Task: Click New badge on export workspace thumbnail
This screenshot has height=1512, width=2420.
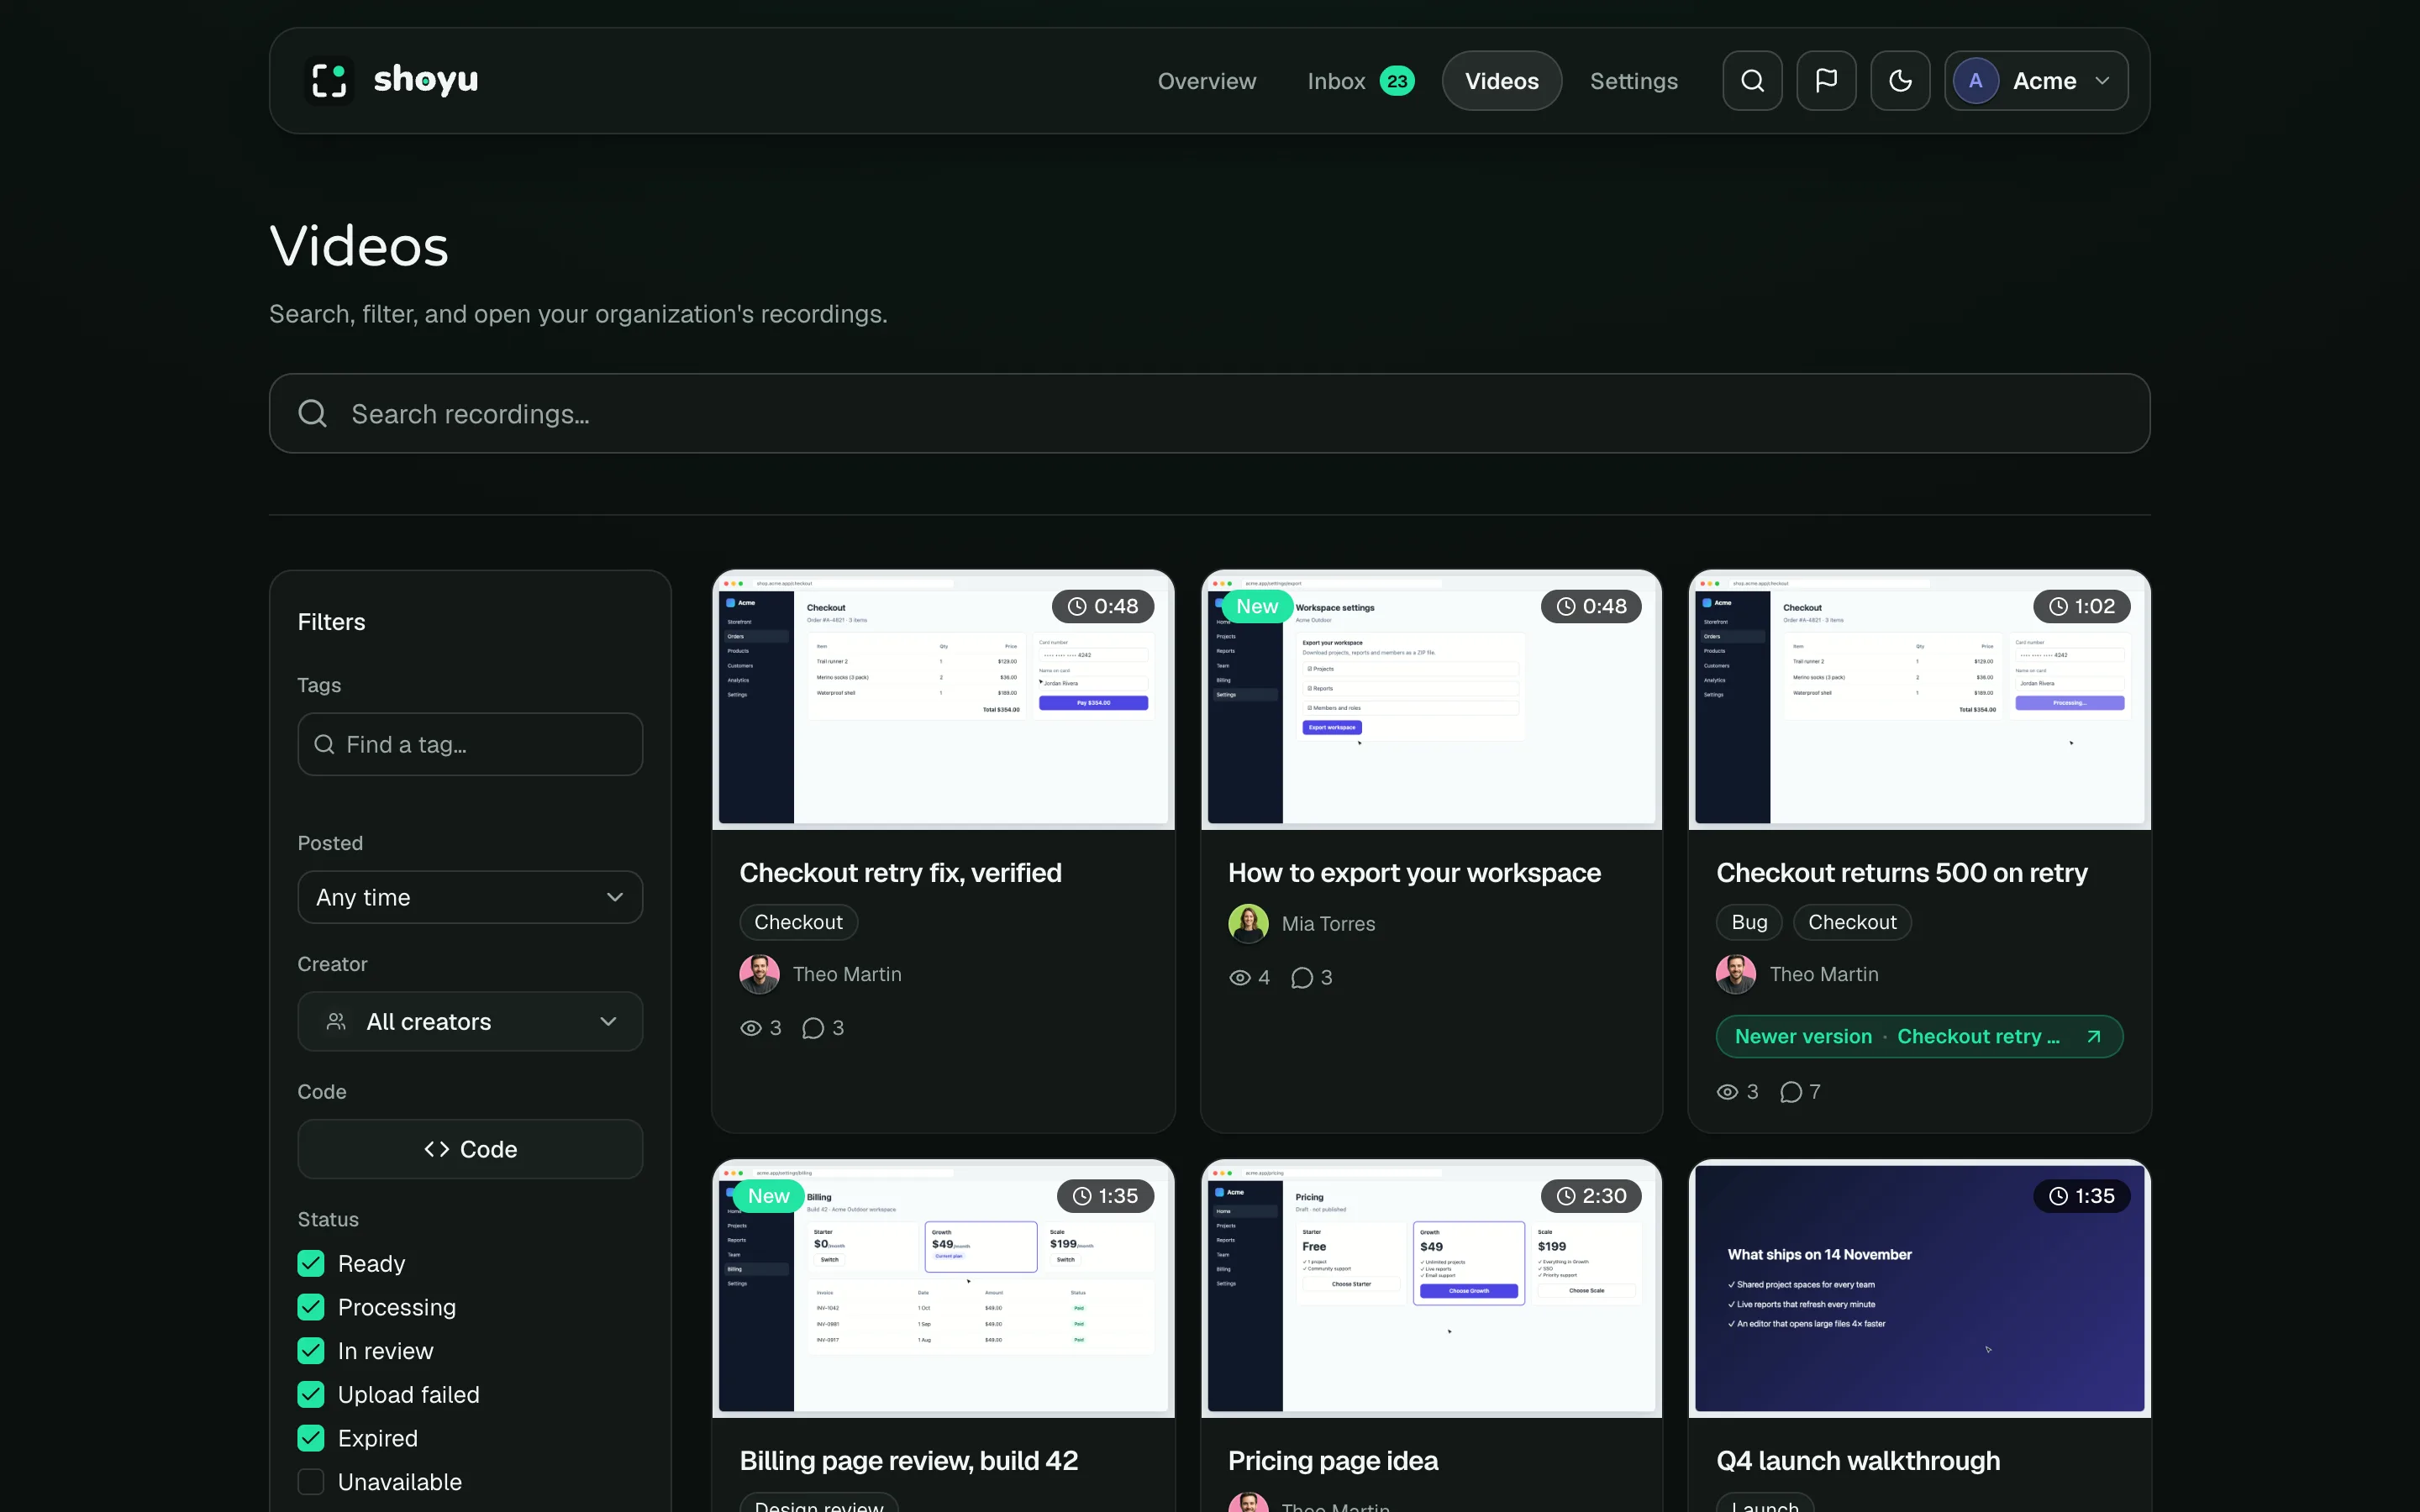Action: pyautogui.click(x=1257, y=606)
